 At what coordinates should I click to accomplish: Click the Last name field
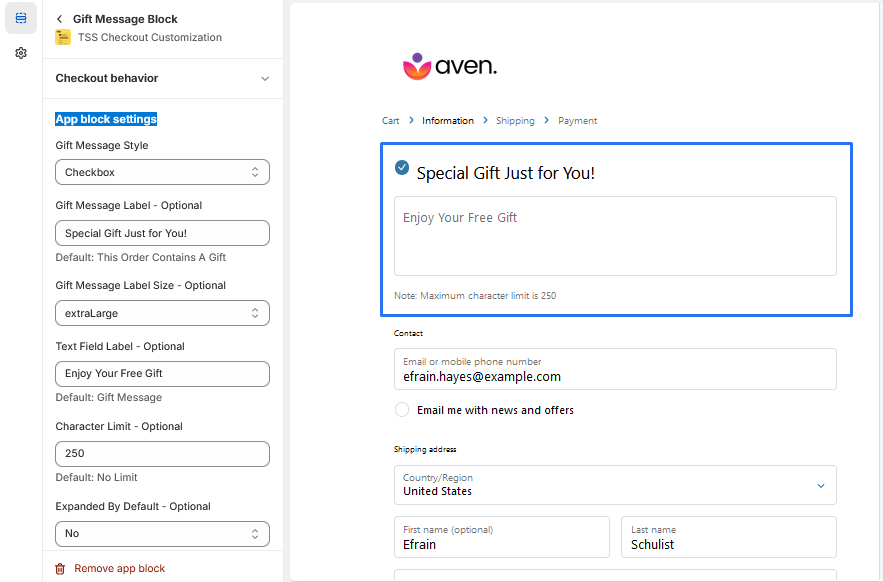point(728,537)
